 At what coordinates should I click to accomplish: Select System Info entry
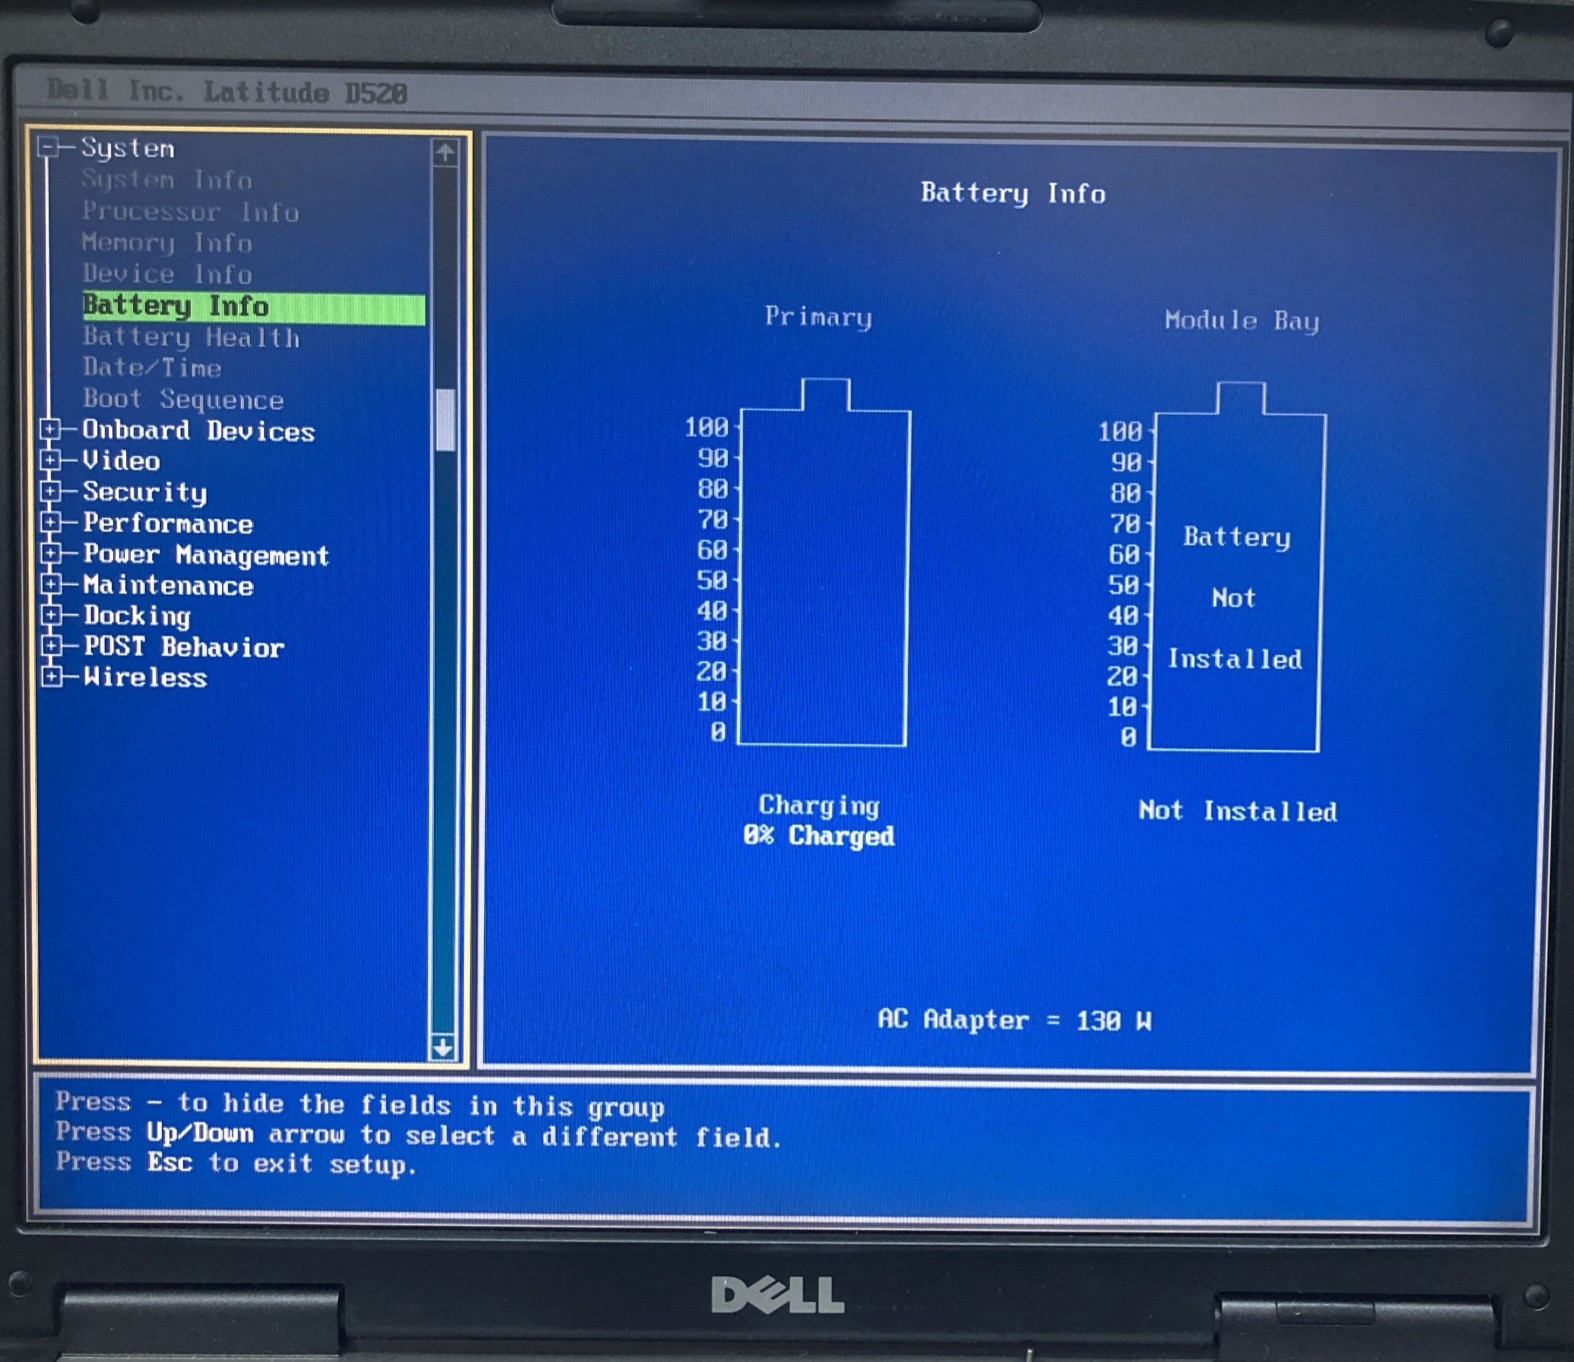(166, 180)
